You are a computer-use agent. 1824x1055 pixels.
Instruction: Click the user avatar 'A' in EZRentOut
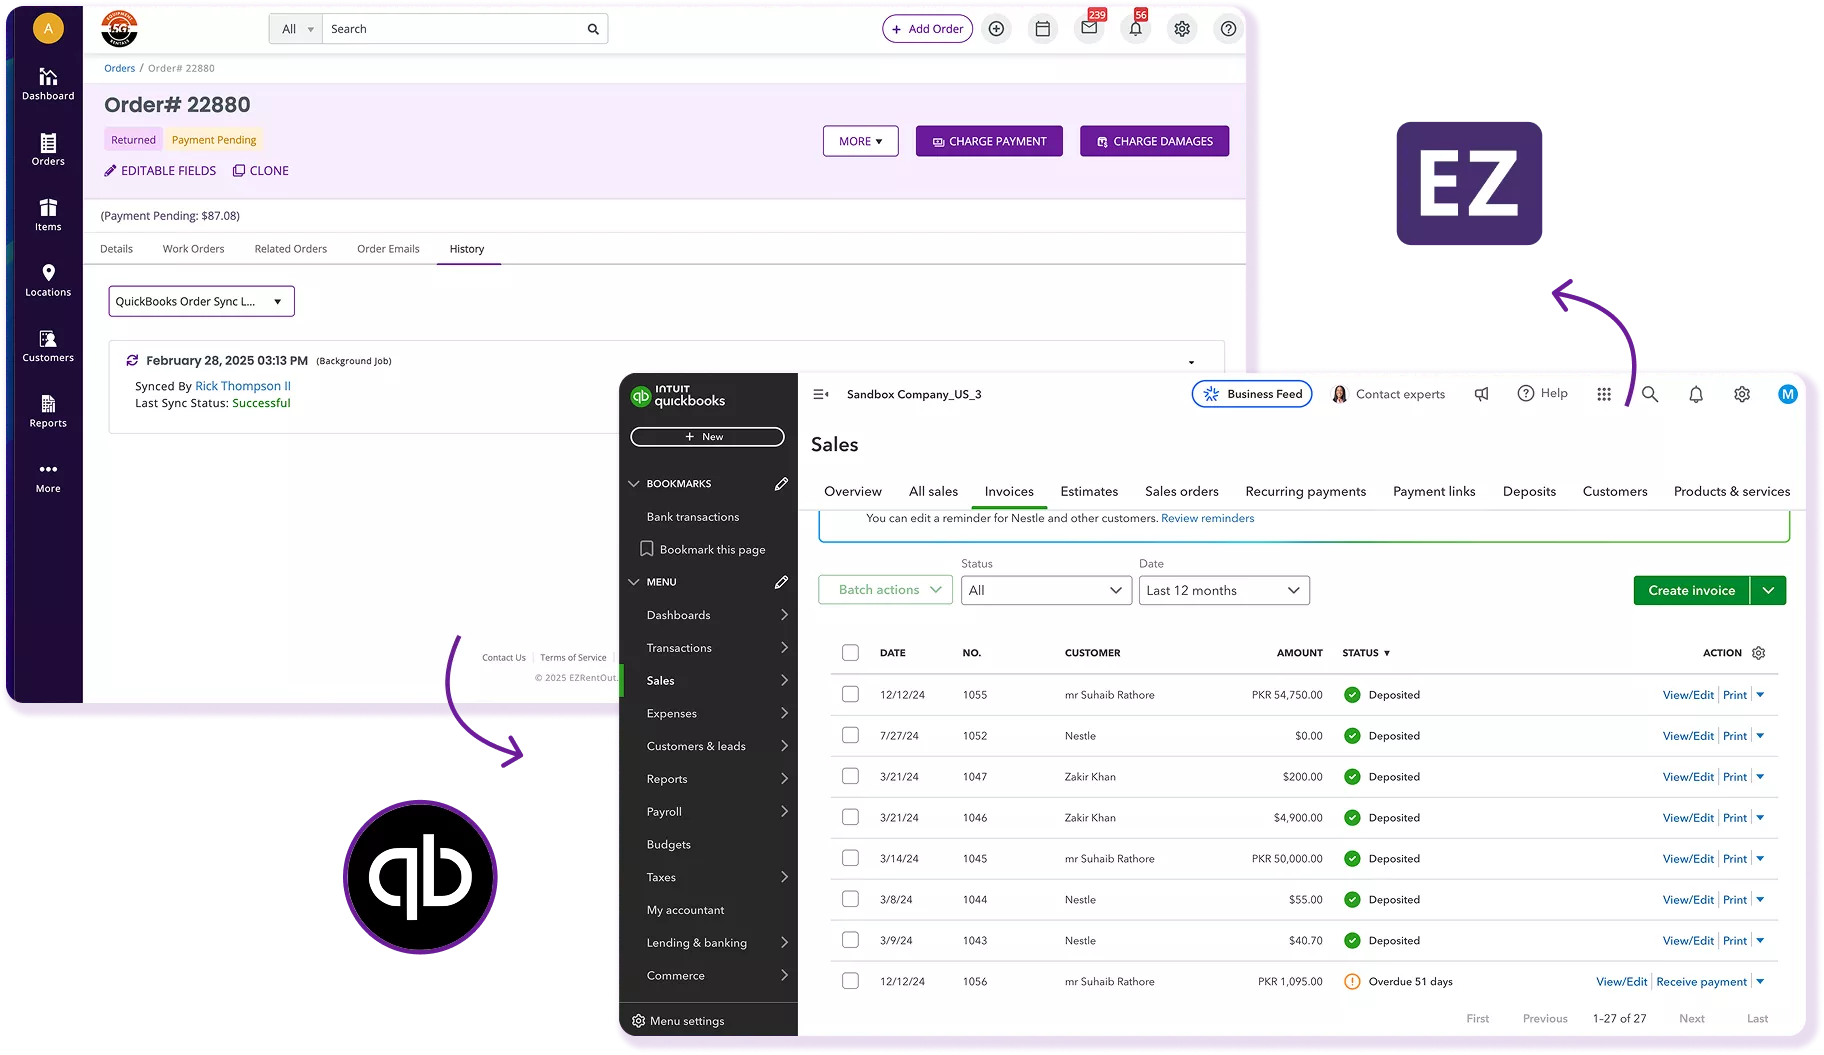tap(48, 28)
